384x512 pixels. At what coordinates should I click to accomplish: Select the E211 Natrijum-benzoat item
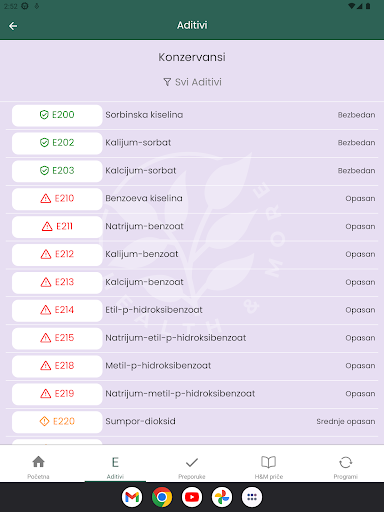click(192, 227)
